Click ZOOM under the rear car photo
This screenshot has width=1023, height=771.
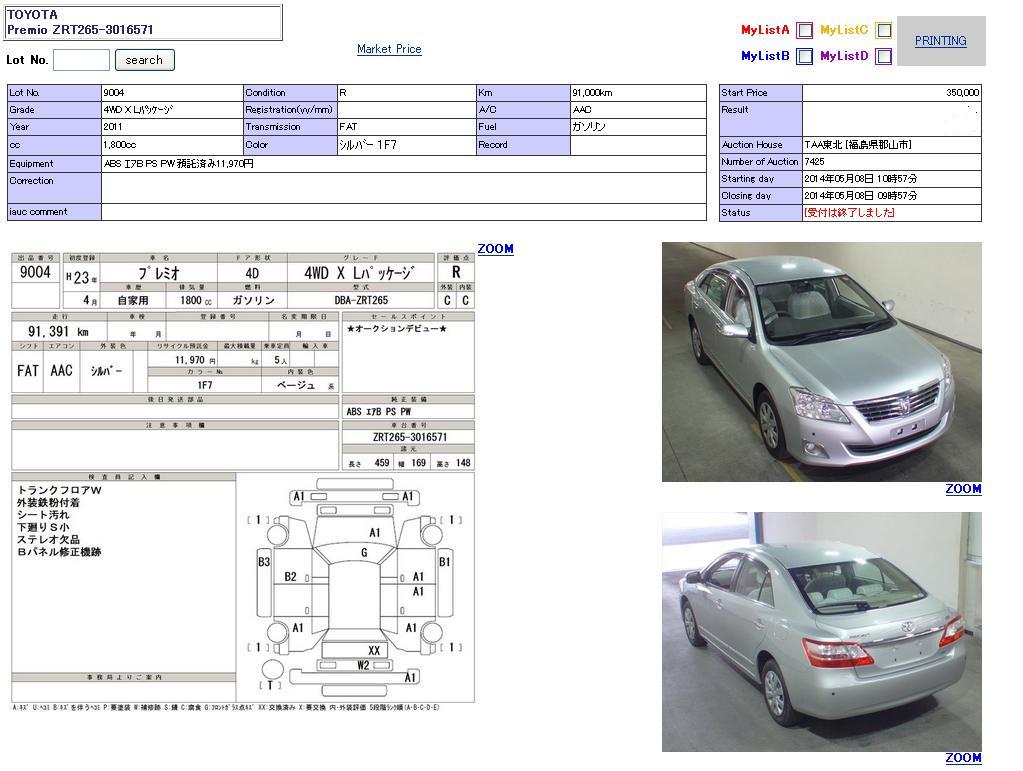(963, 758)
